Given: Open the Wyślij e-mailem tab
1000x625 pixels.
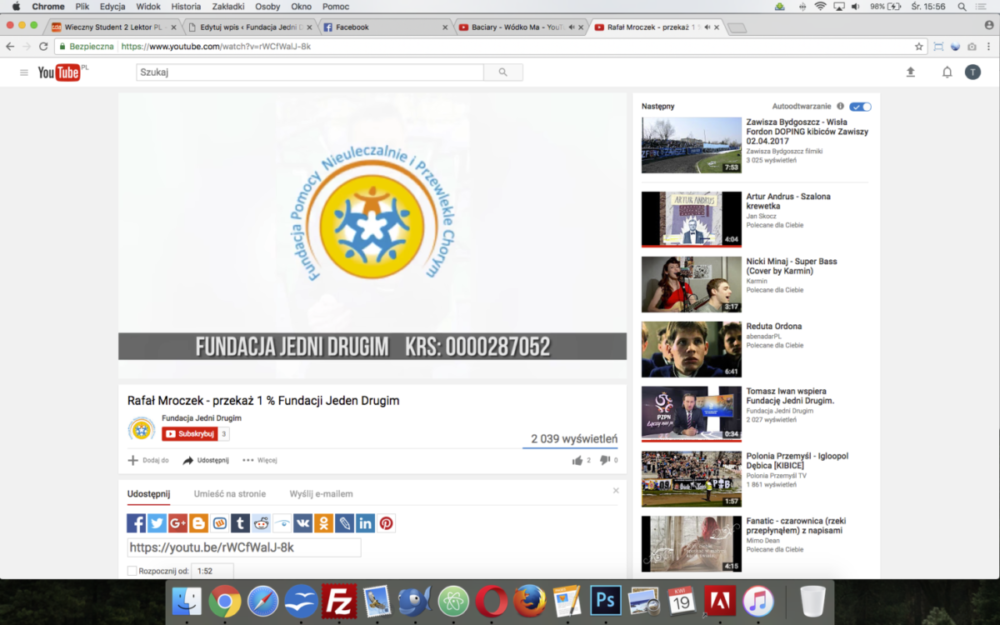Looking at the screenshot, I should [321, 494].
